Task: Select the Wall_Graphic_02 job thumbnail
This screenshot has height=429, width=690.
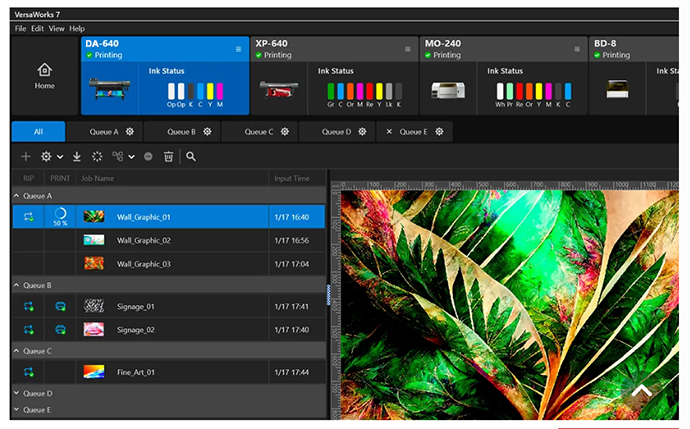Action: (x=94, y=240)
